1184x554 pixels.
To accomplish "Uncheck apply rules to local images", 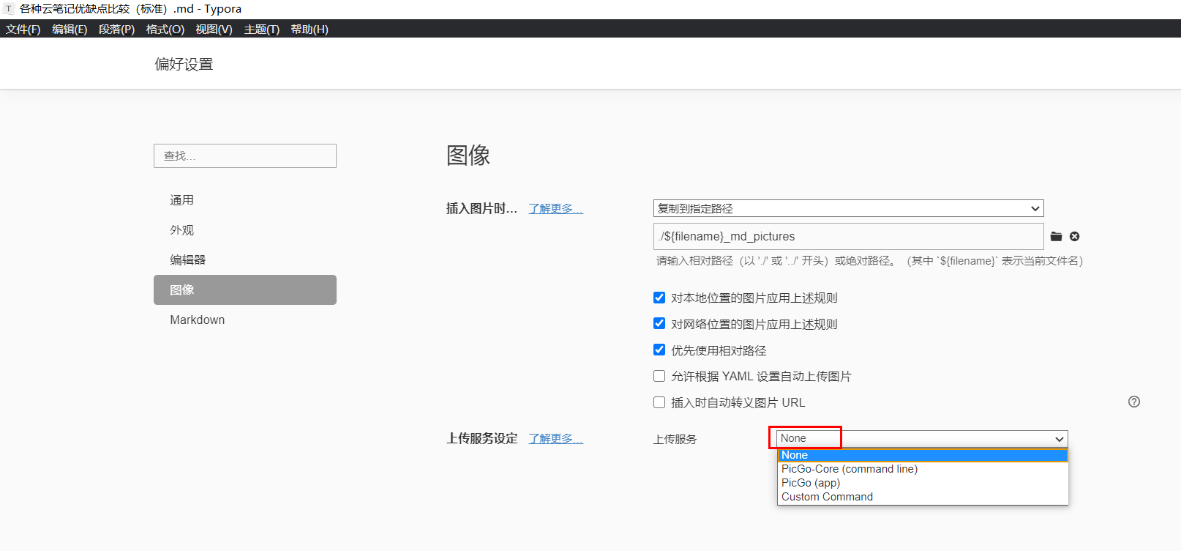I will click(659, 297).
